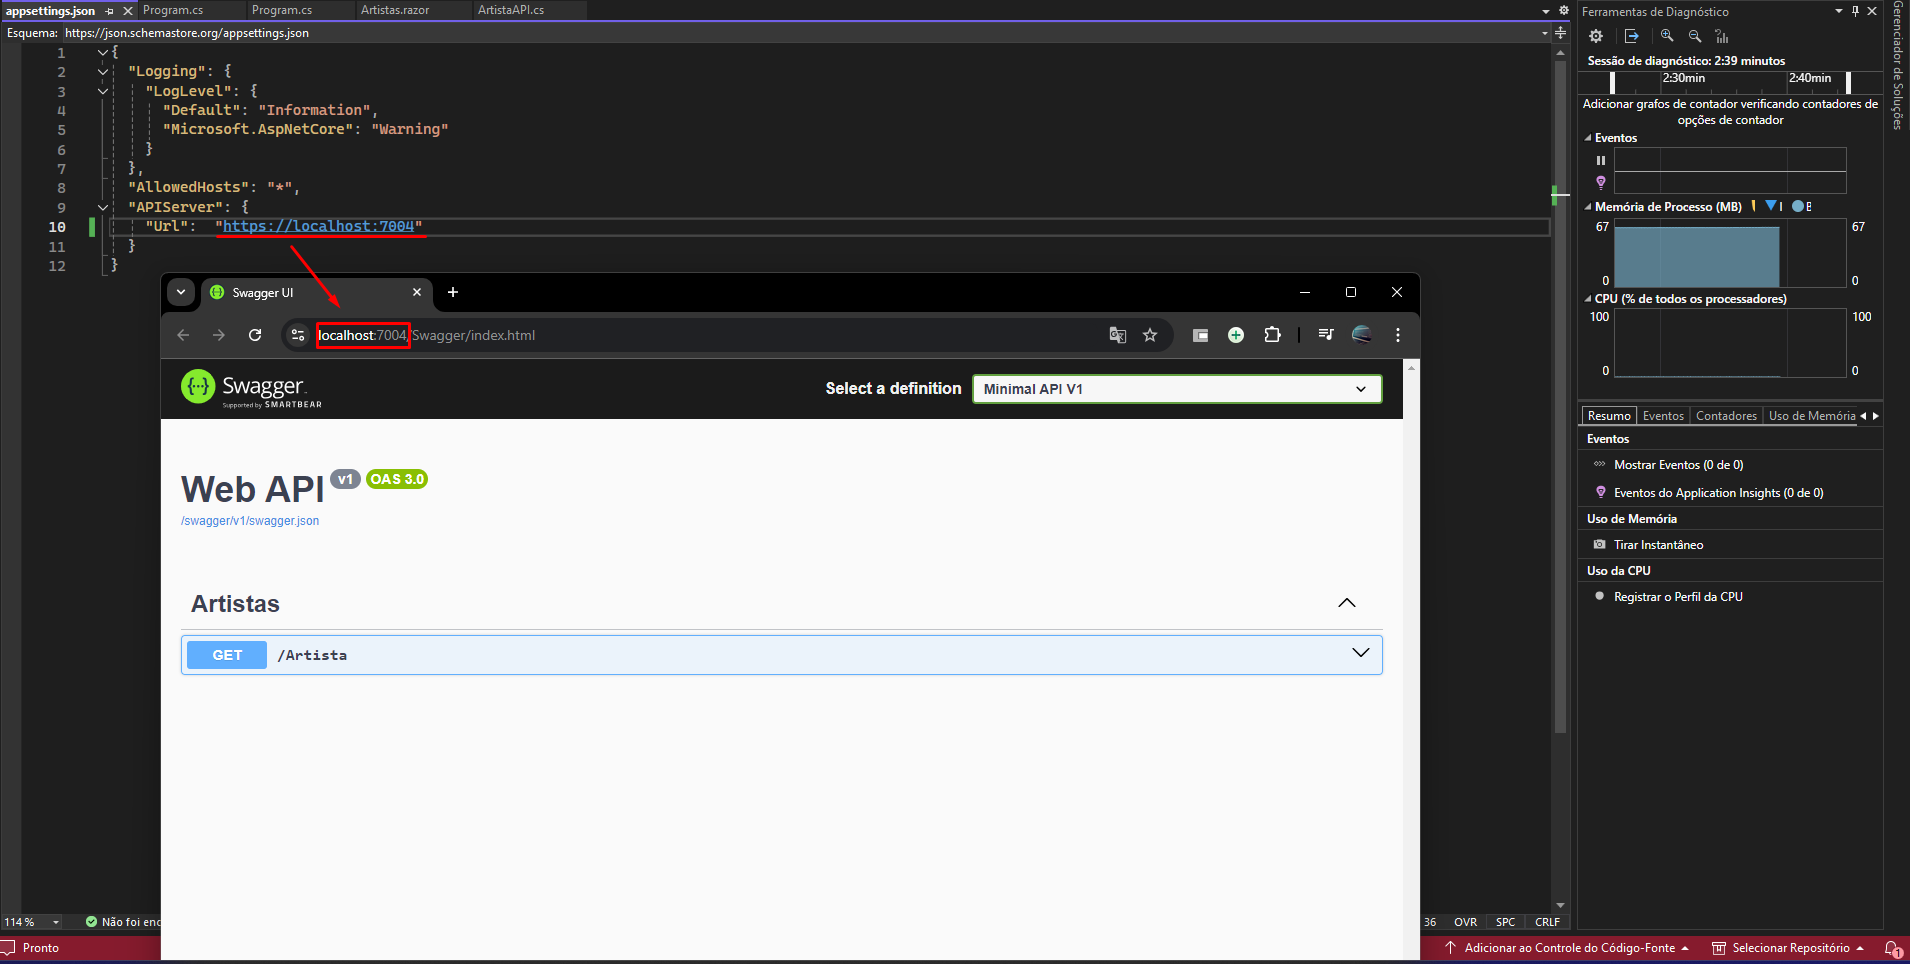Click the schema URL field in editor

[800, 33]
